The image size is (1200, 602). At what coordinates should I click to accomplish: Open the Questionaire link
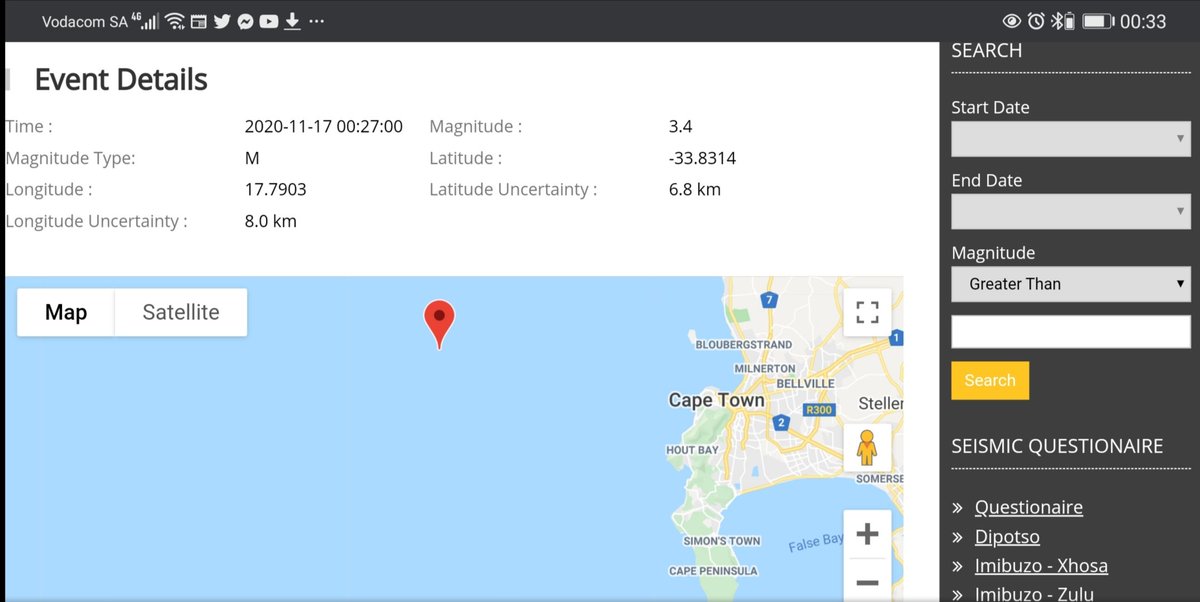(1029, 507)
